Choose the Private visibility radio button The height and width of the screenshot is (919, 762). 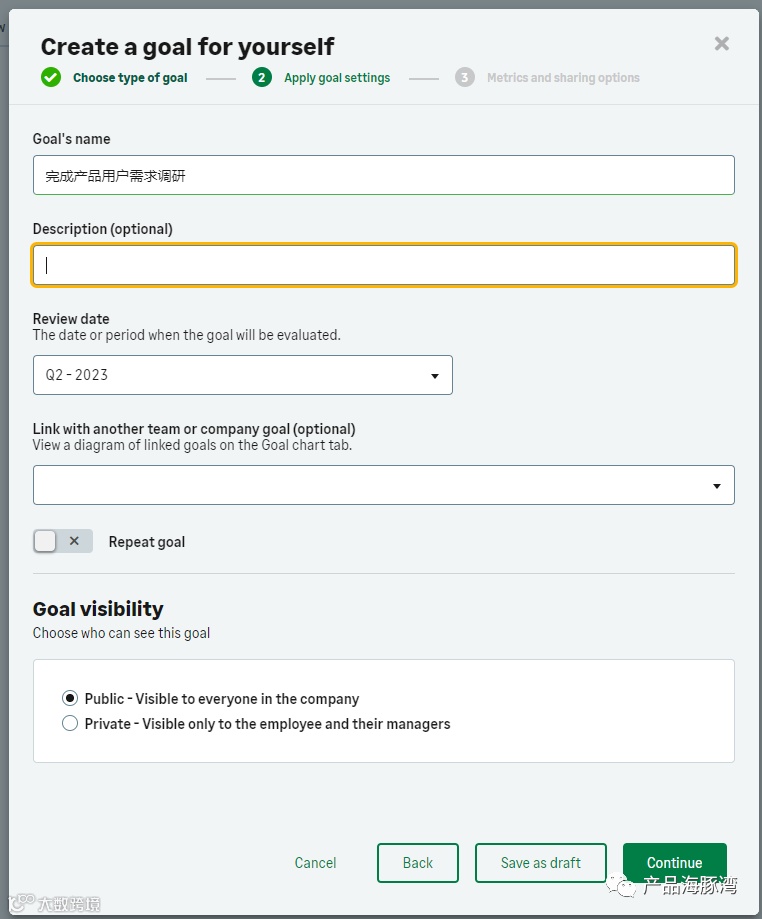[70, 724]
